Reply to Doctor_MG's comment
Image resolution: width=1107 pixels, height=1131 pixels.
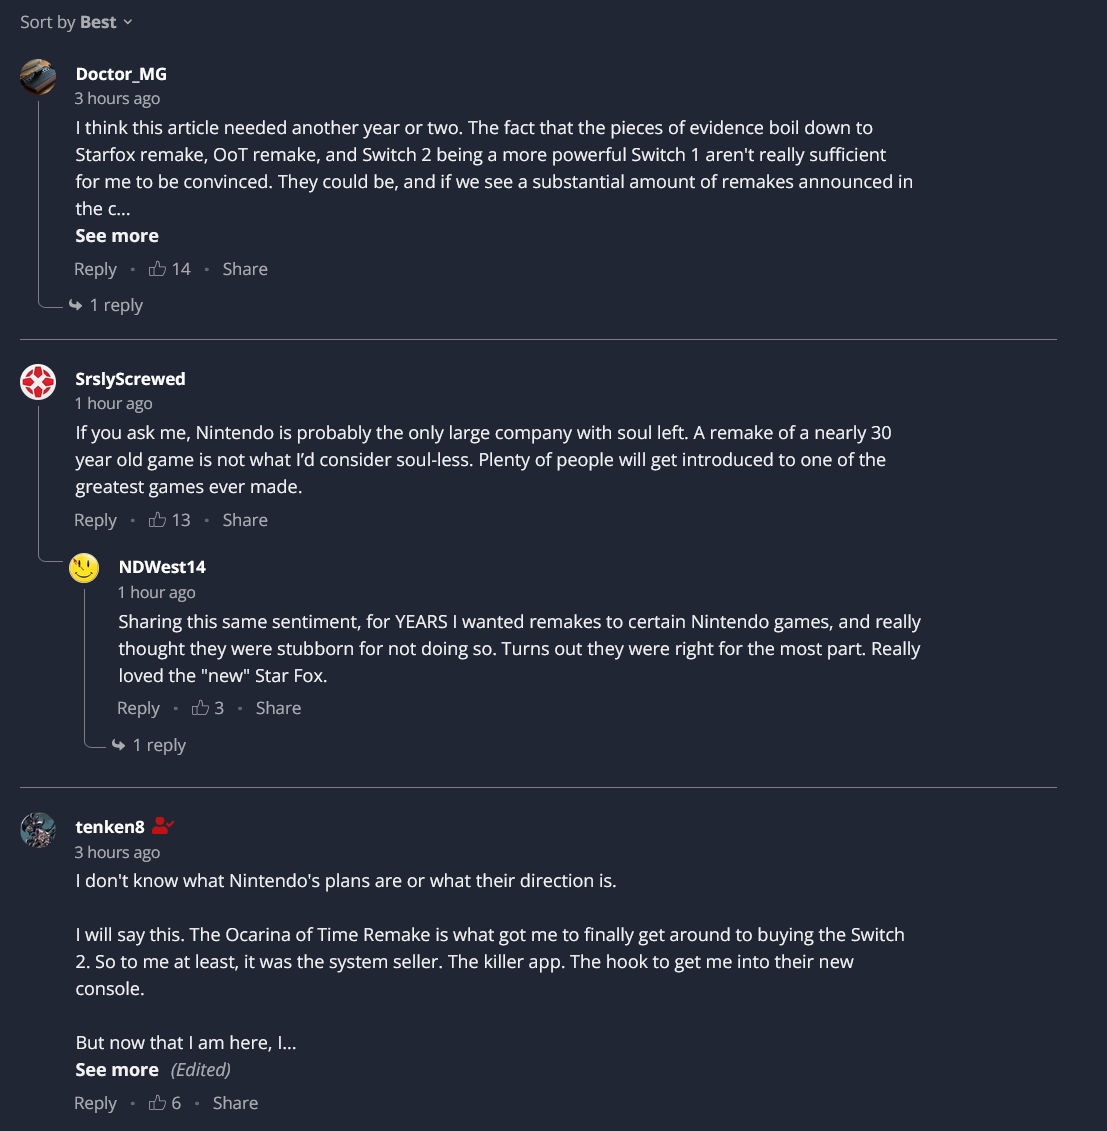95,269
